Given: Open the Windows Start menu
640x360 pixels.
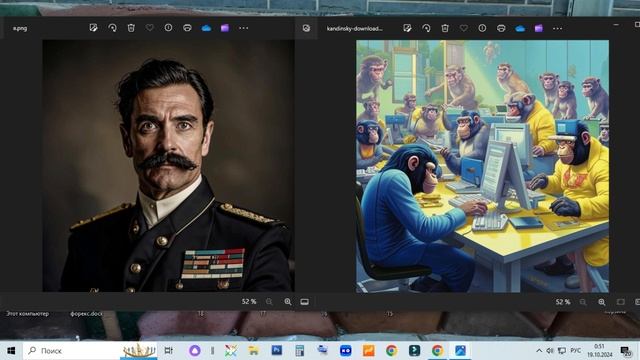Looking at the screenshot, I should [x=11, y=351].
